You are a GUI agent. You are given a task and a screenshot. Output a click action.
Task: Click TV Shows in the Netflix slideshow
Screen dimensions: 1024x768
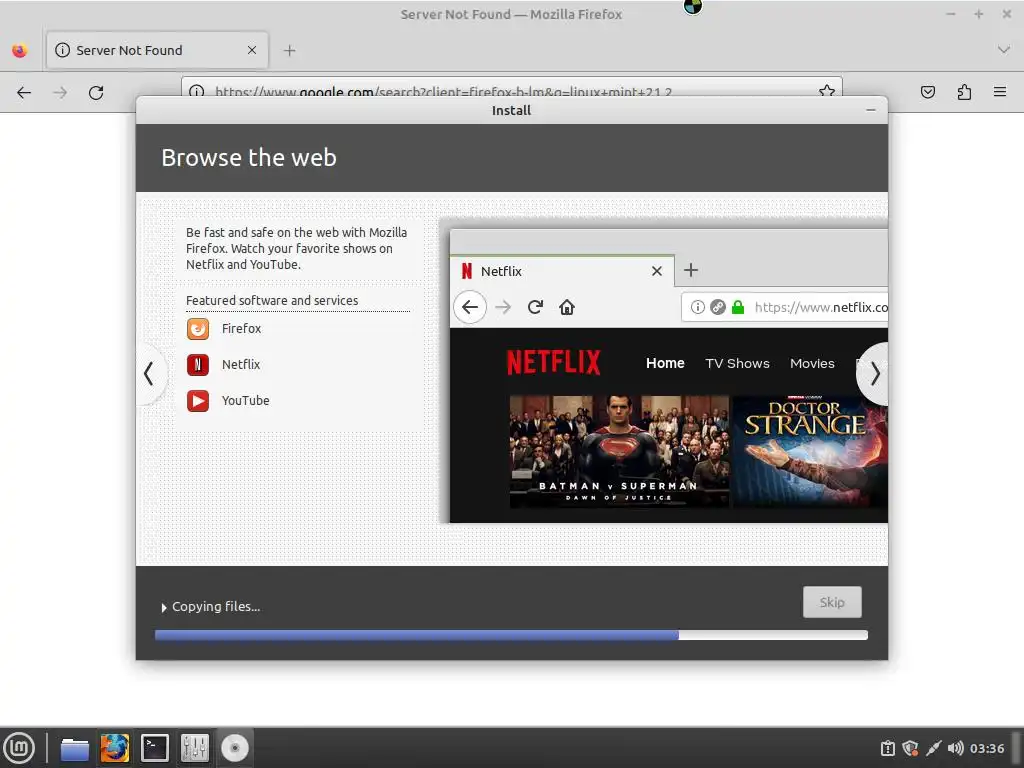(737, 363)
